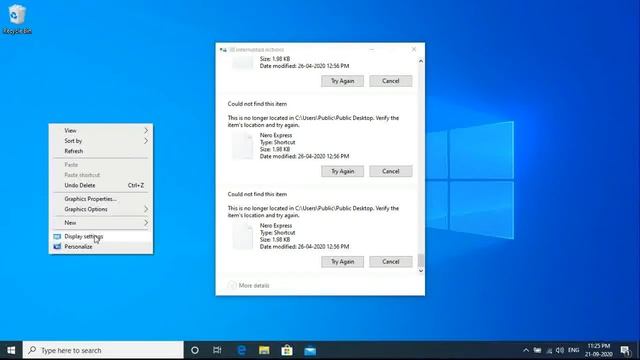Click the bottom Cancel button
Image resolution: width=640 pixels, height=360 pixels.
coord(391,262)
